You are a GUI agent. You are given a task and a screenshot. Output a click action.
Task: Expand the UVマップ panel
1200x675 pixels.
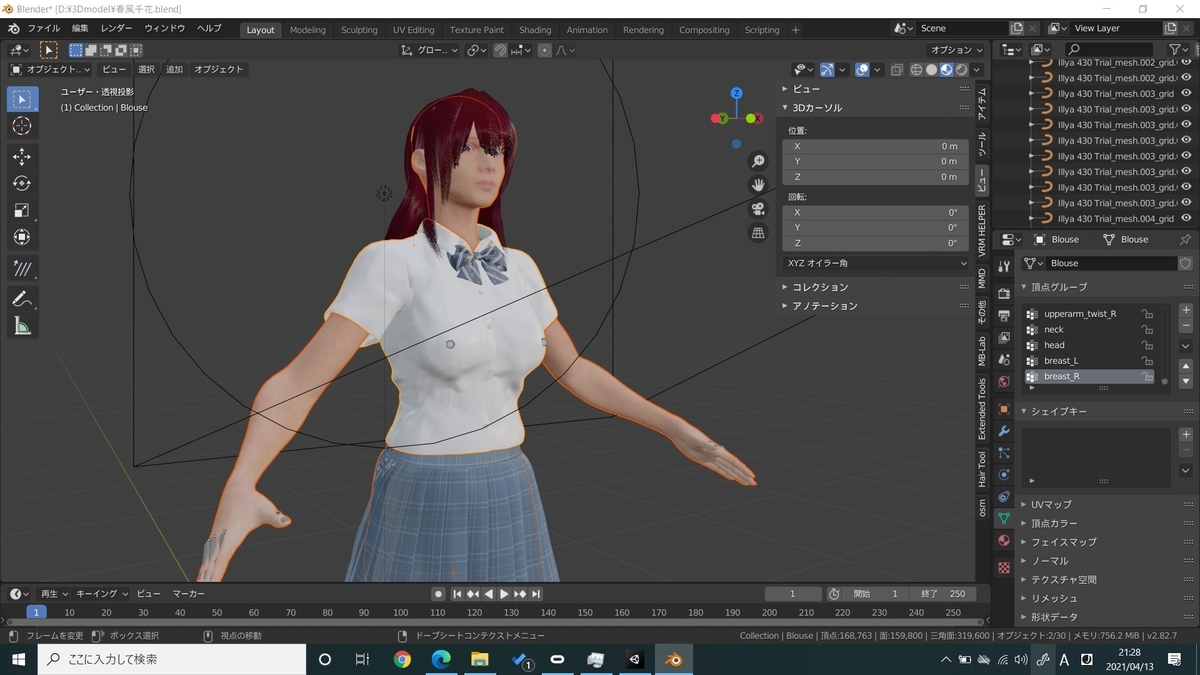tap(1050, 504)
